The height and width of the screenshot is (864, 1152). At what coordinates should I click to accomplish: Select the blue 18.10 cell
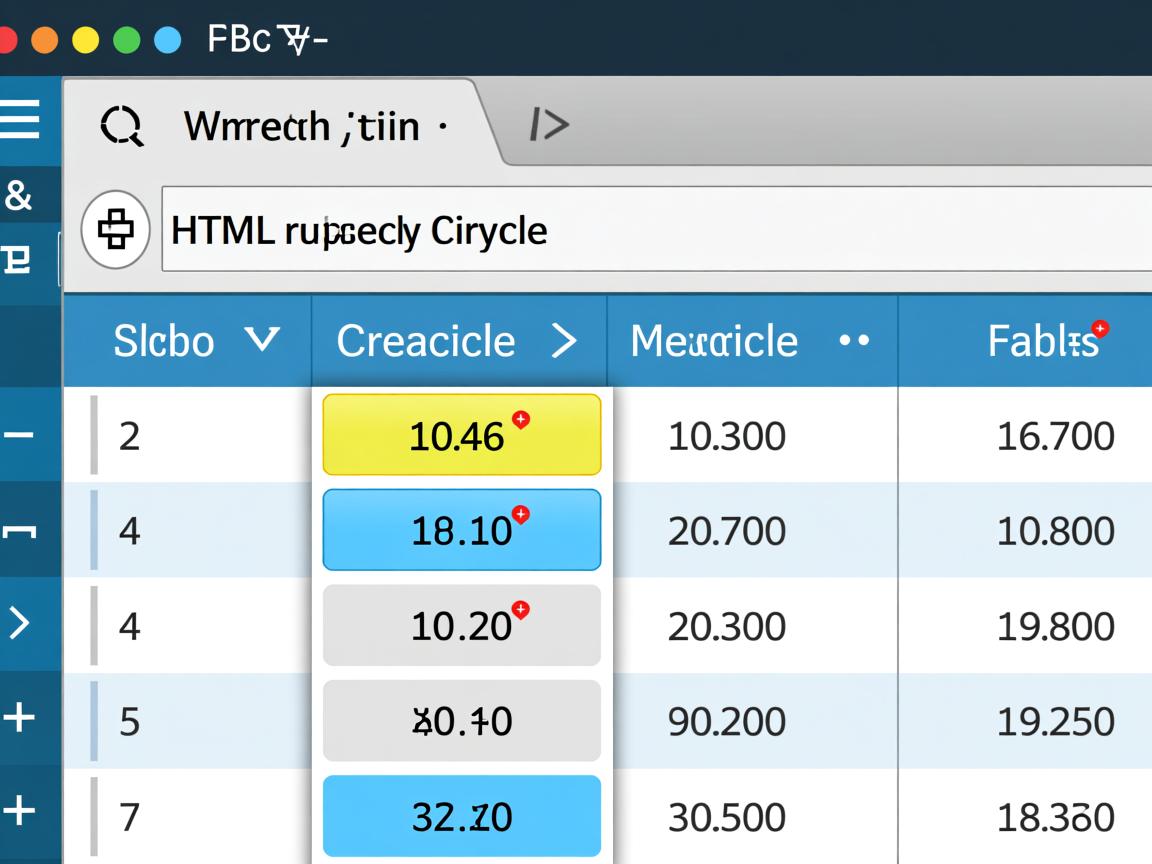click(x=461, y=530)
